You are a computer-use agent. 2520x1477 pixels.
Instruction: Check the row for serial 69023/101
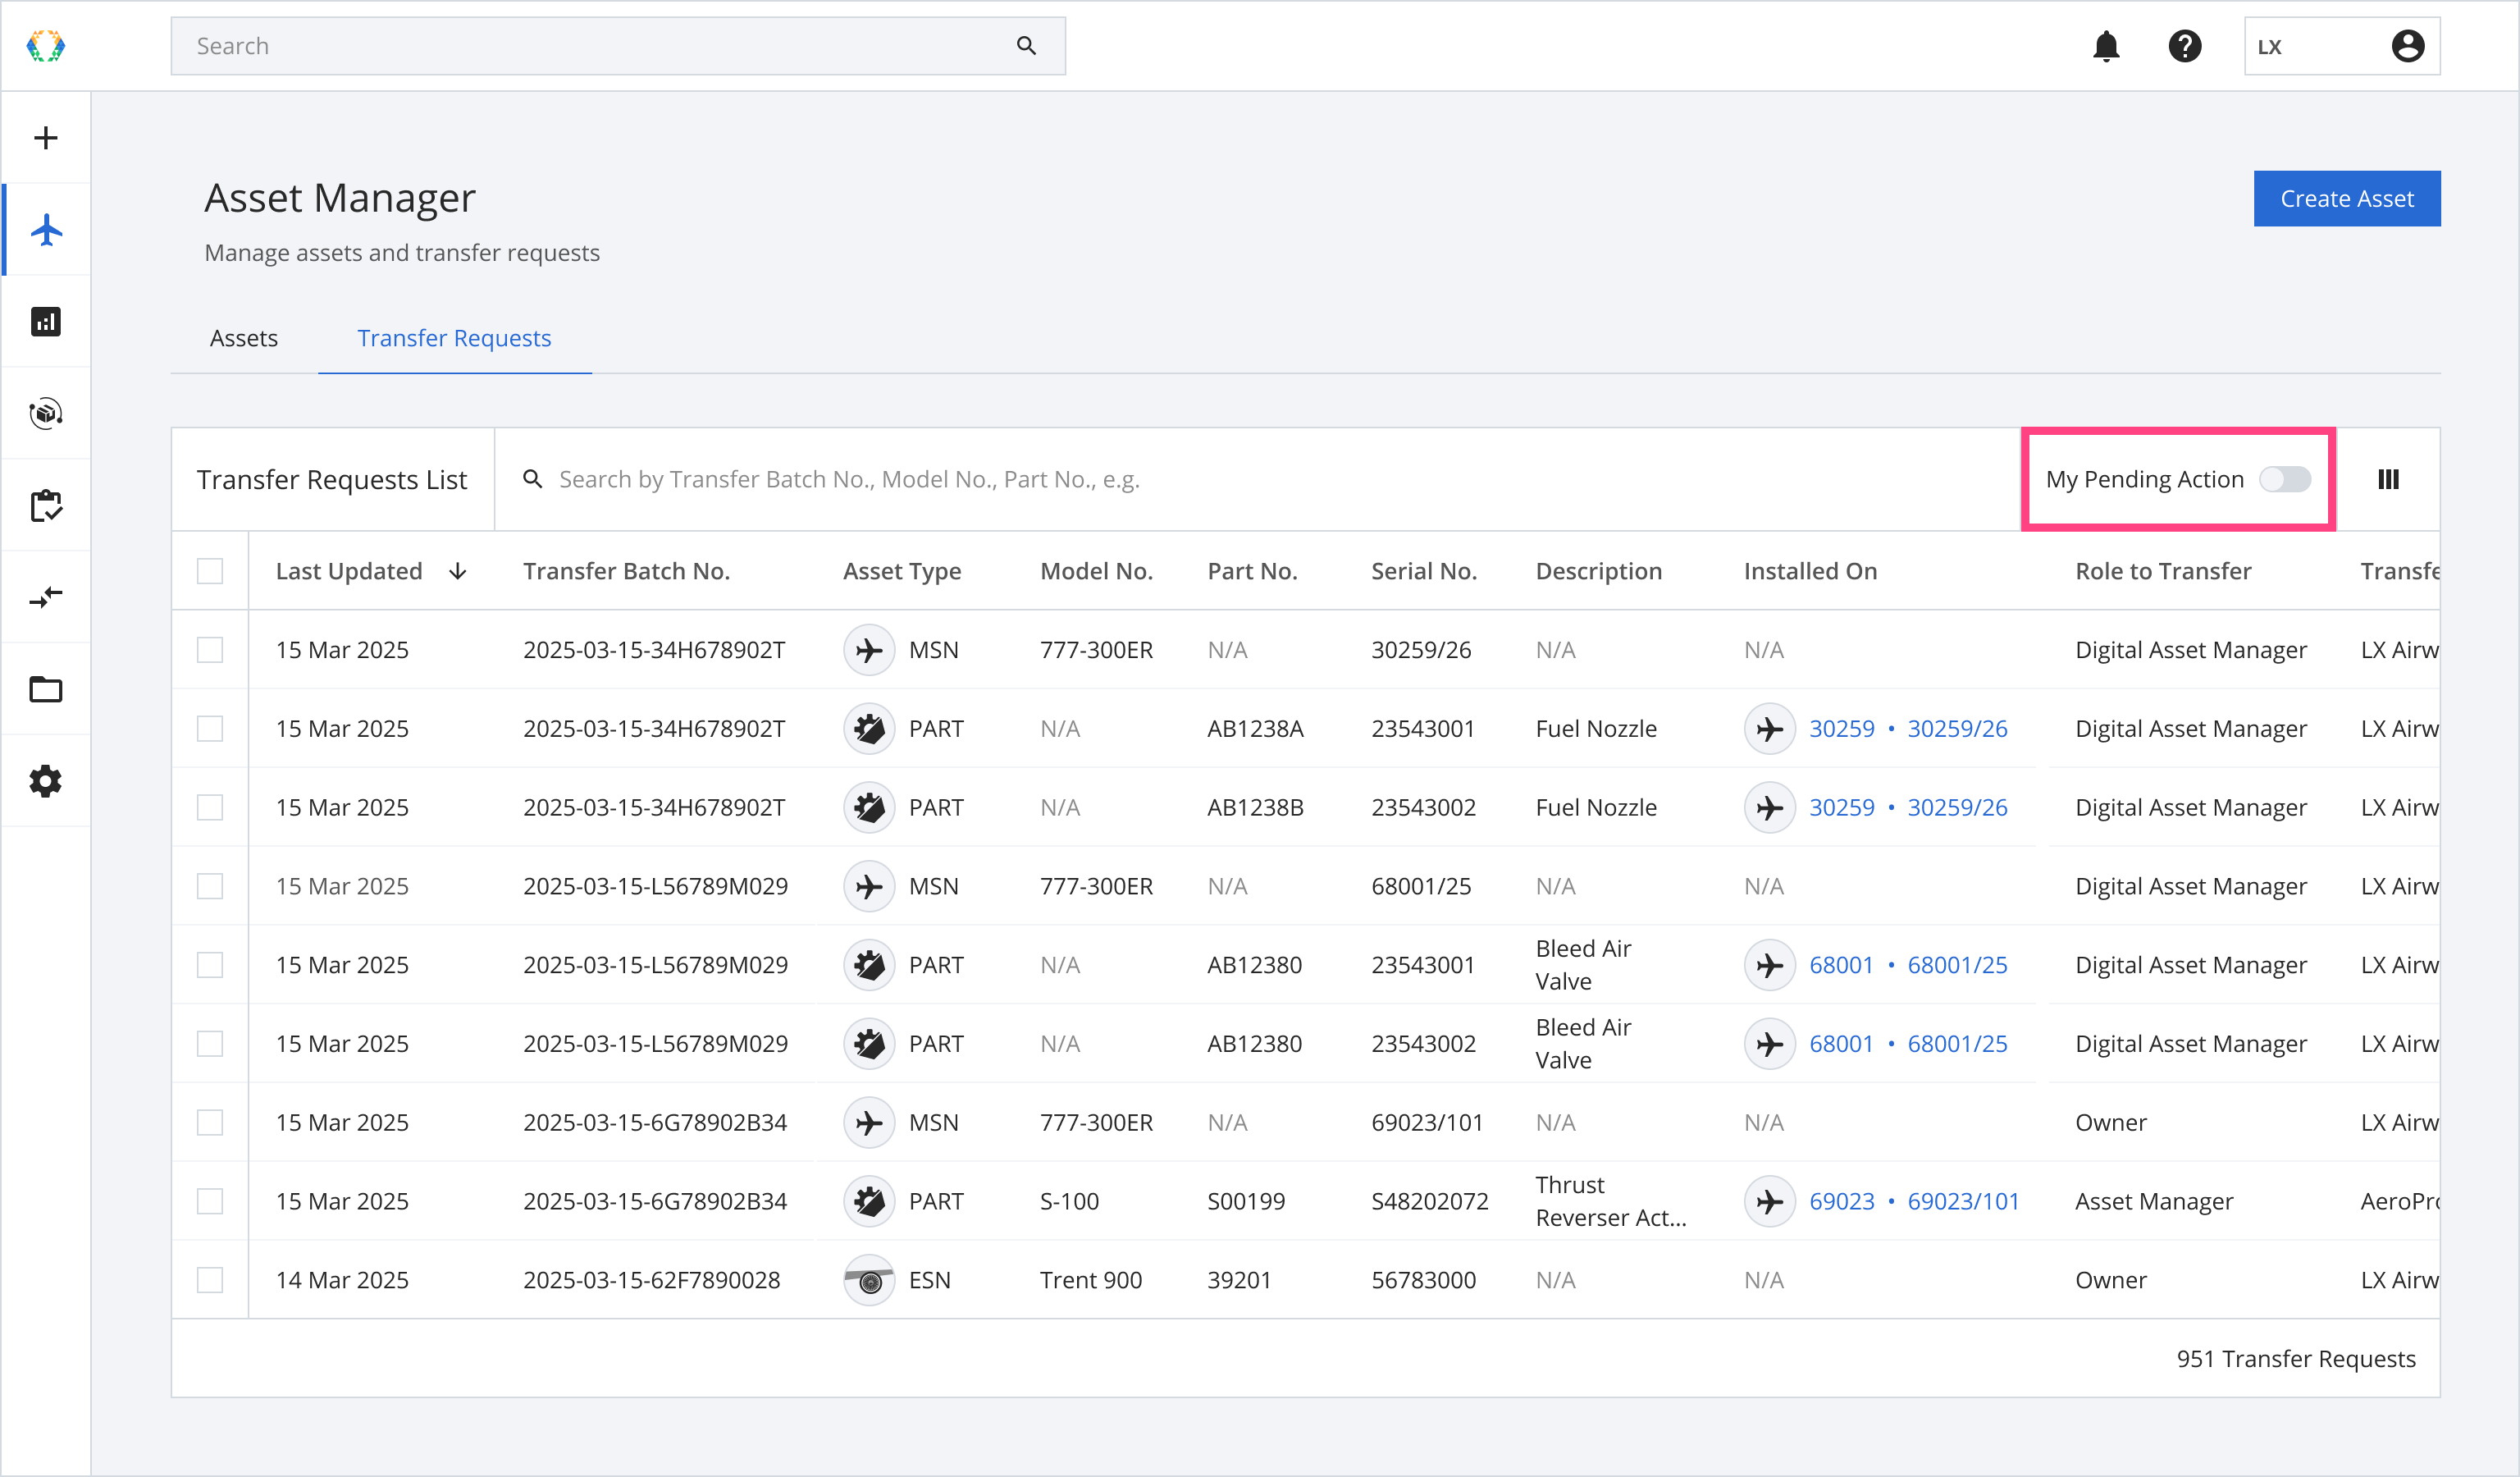[x=210, y=1122]
